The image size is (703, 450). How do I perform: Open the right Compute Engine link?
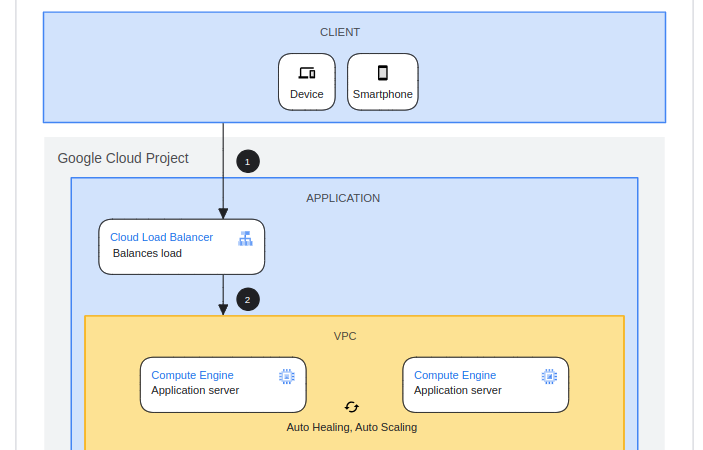coord(455,375)
